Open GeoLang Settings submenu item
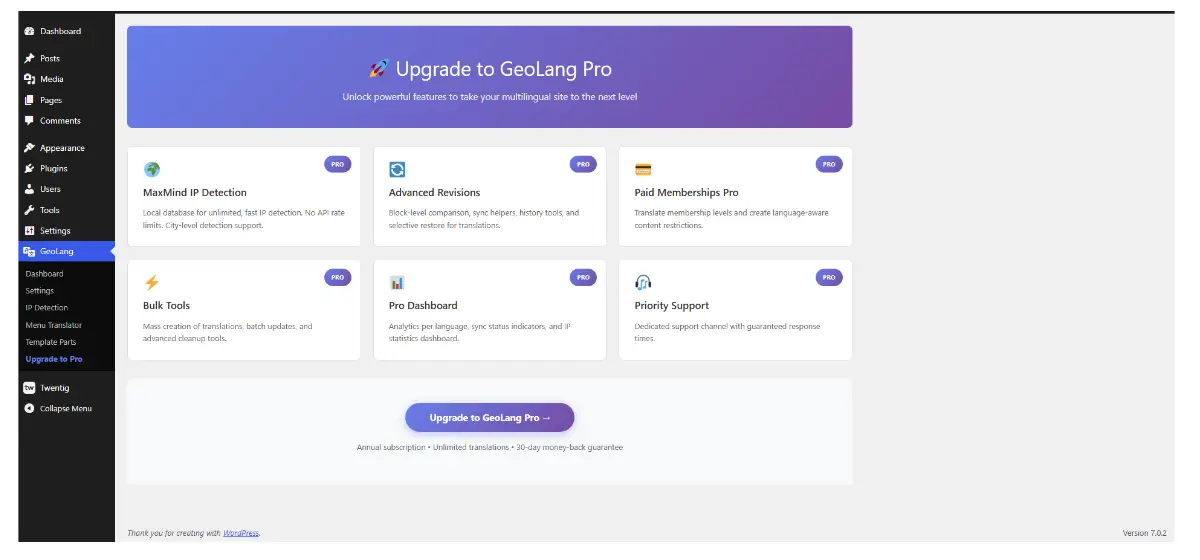 tap(40, 291)
